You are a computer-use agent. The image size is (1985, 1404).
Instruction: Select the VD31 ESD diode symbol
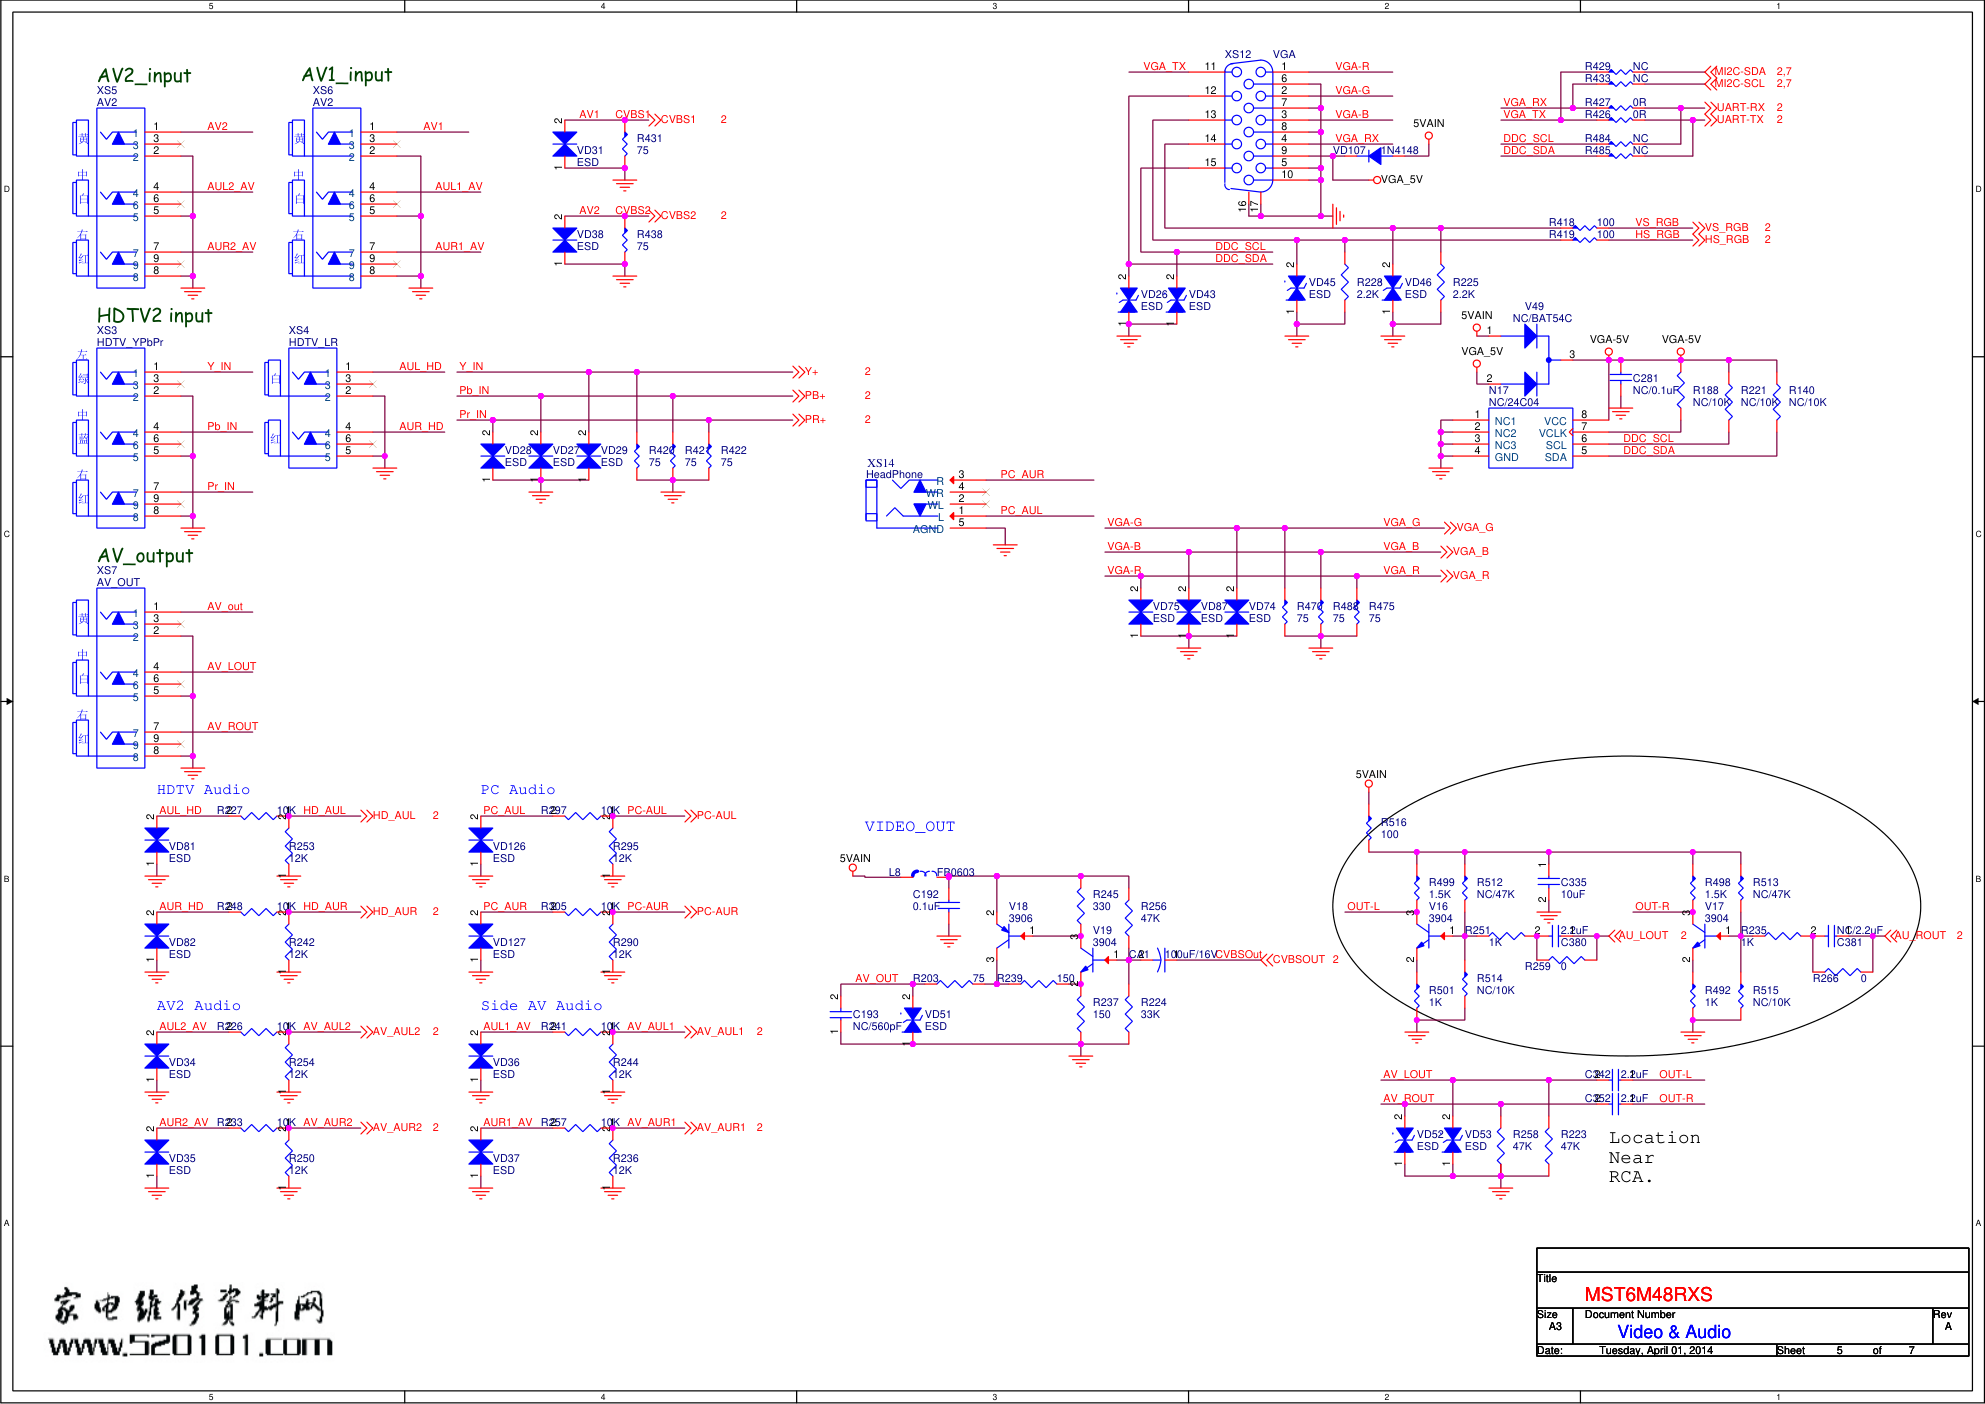tap(564, 145)
